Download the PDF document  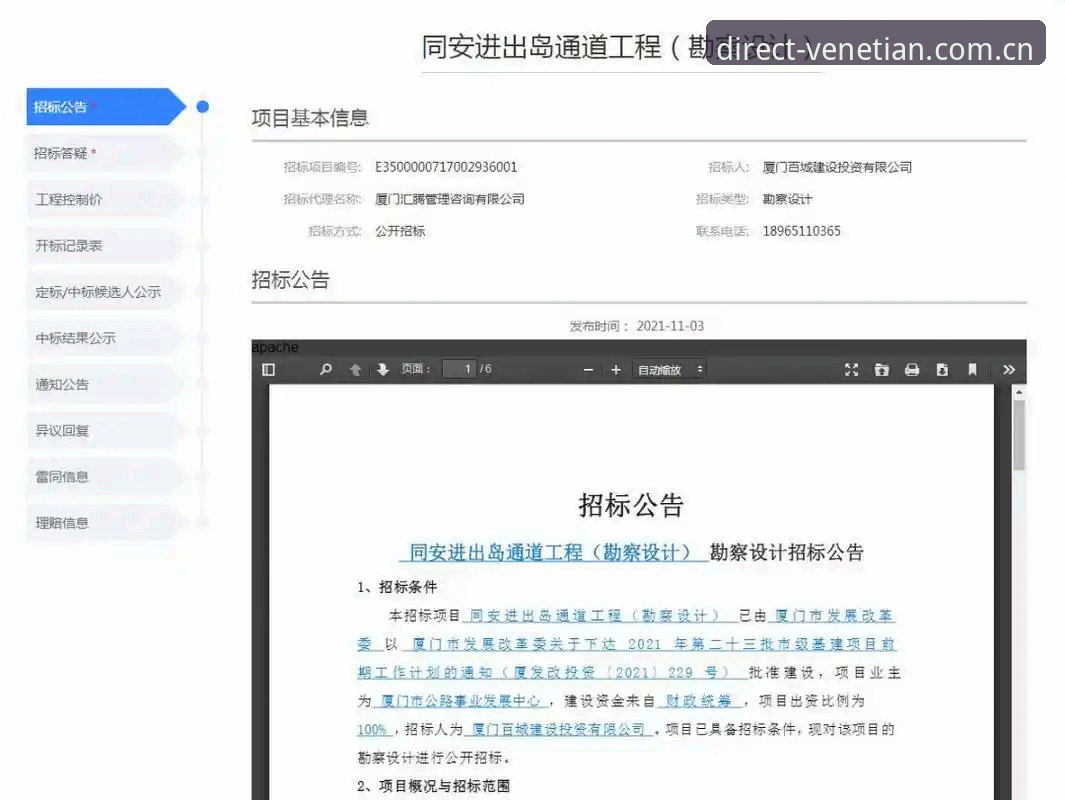(x=942, y=369)
